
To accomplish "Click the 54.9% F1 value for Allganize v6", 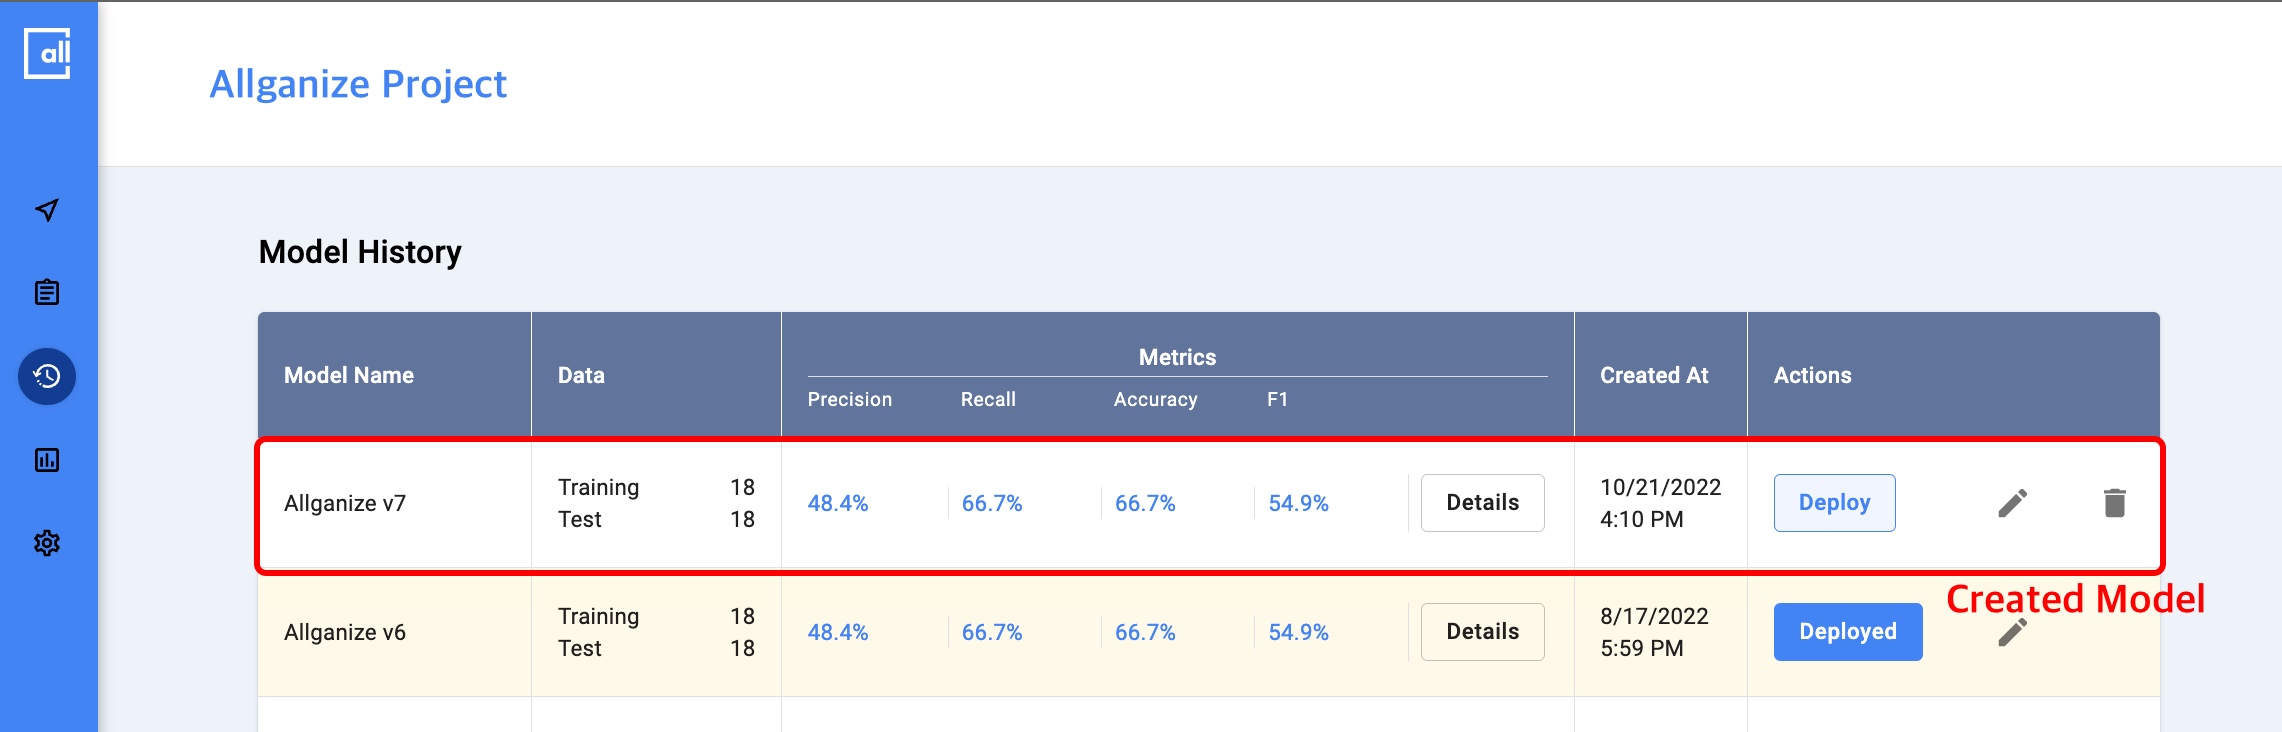I will tap(1298, 632).
